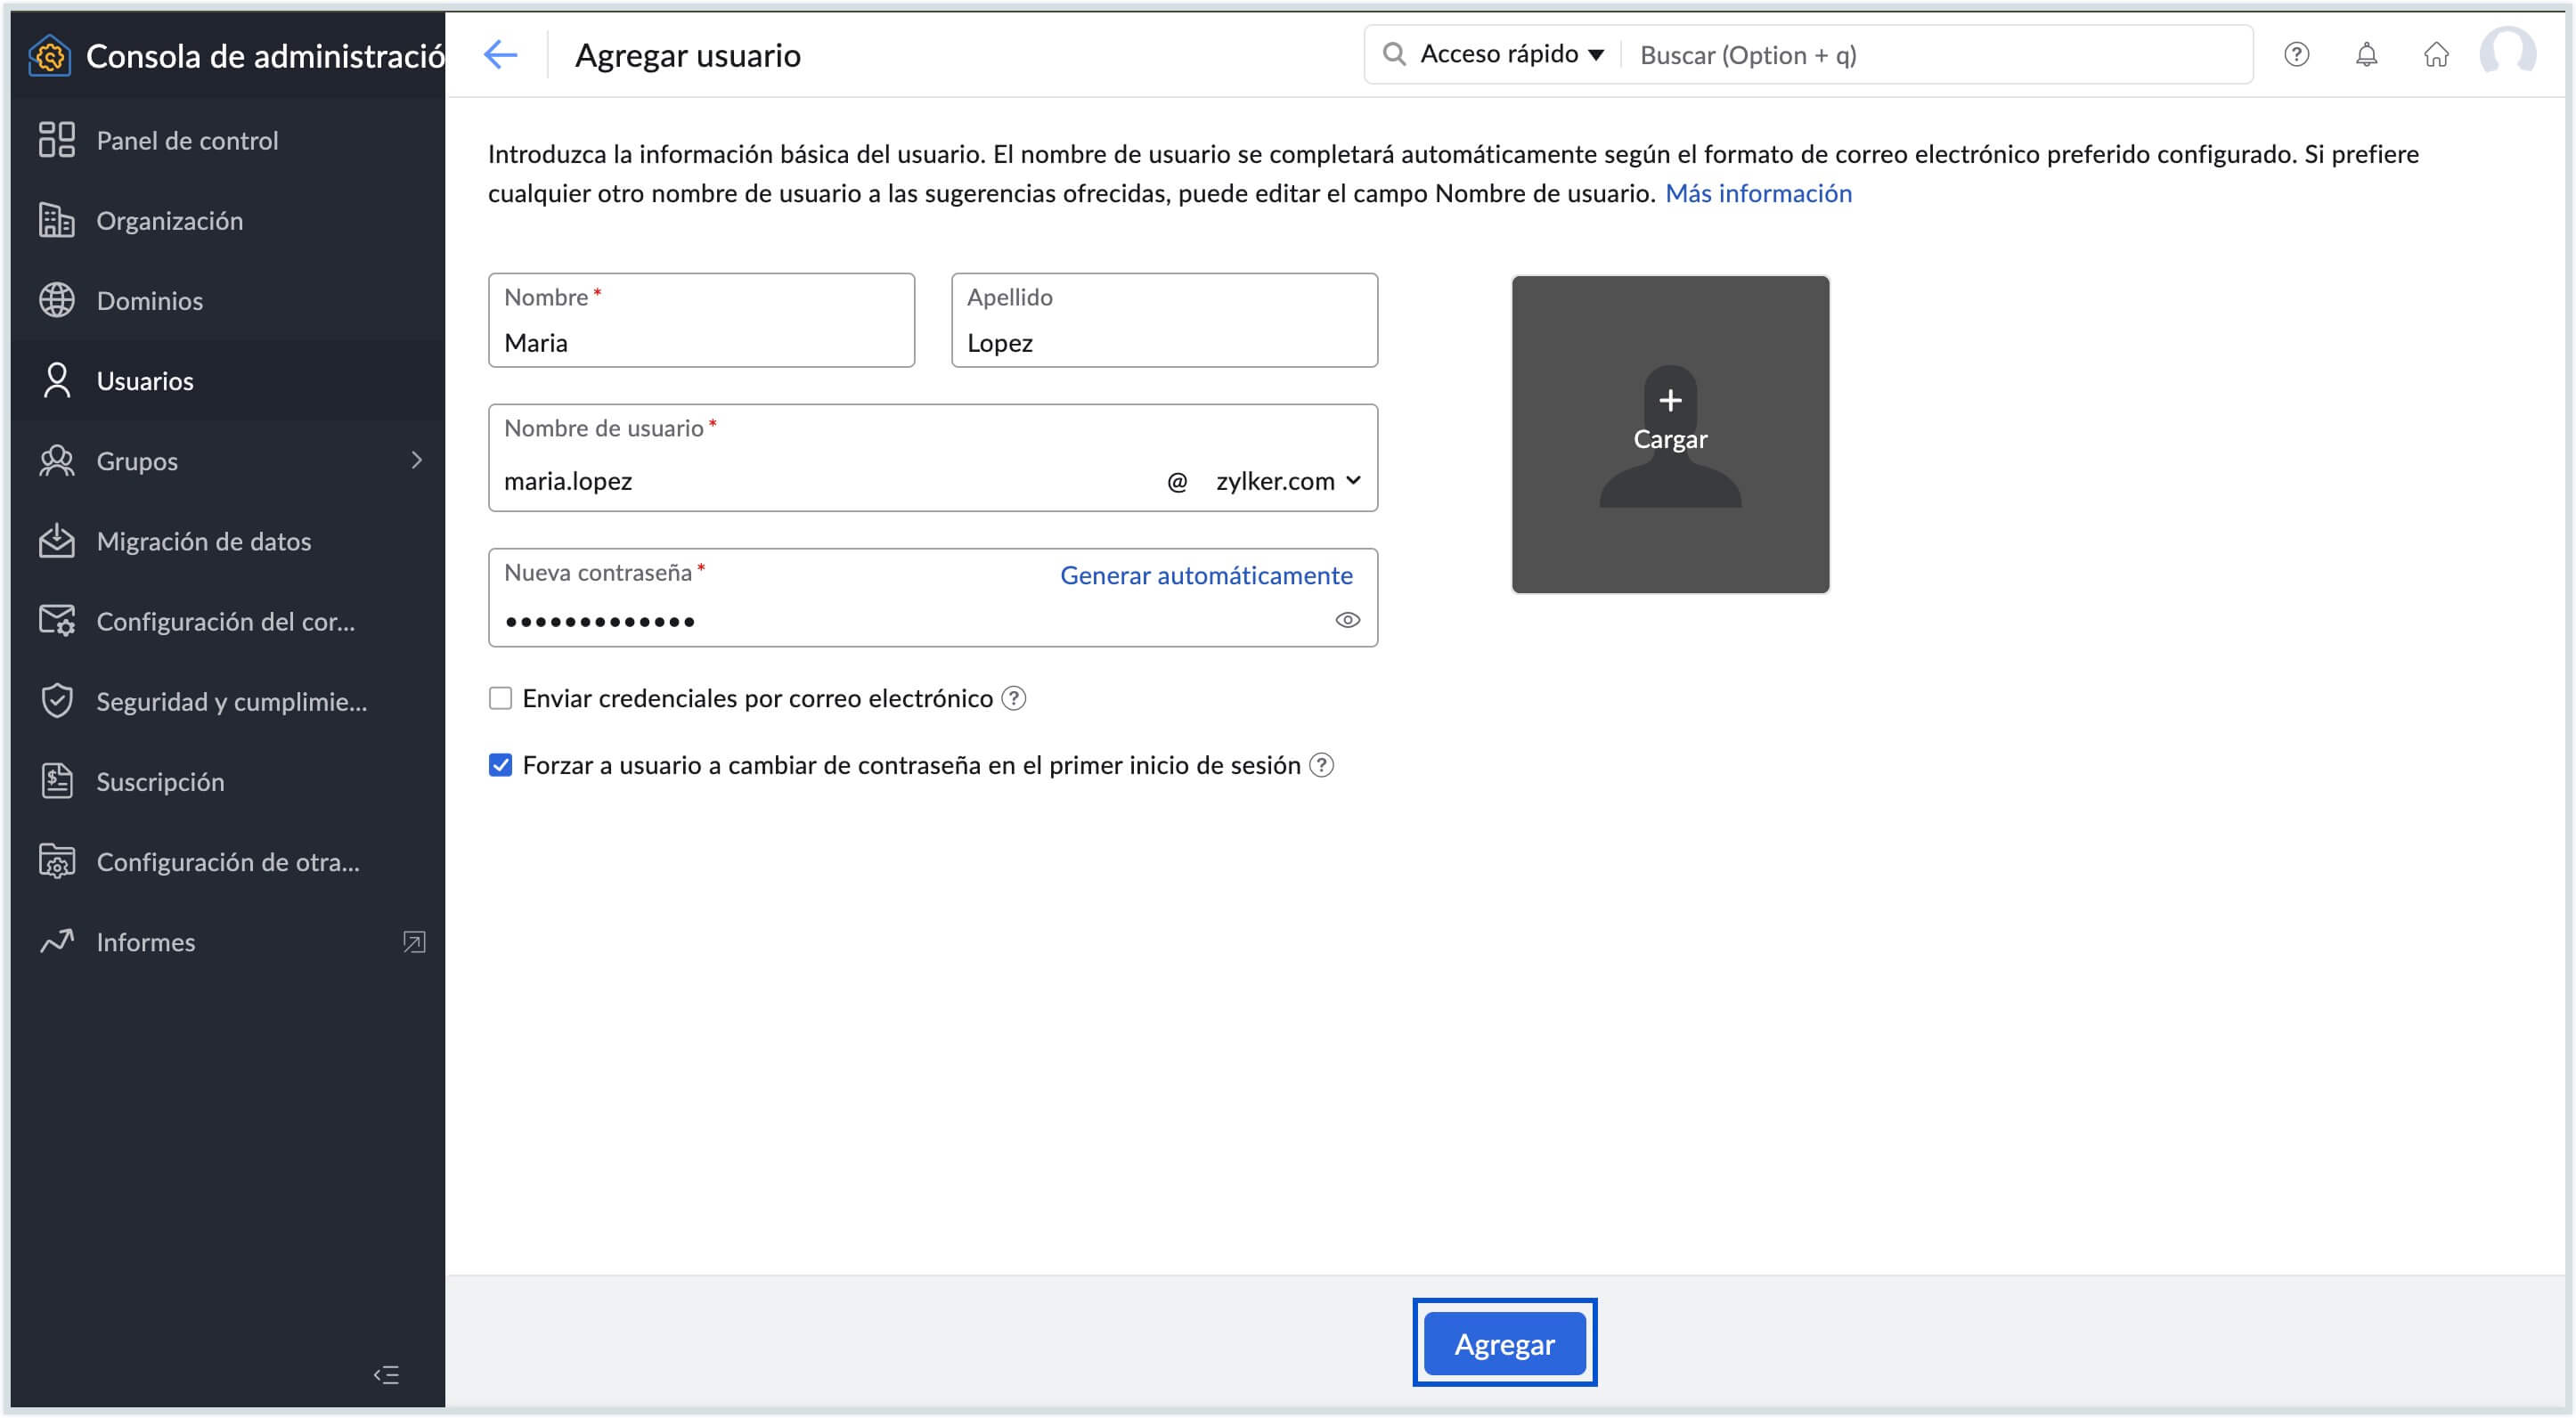Open notifications bell icon
The height and width of the screenshot is (1418, 2576).
tap(2366, 54)
